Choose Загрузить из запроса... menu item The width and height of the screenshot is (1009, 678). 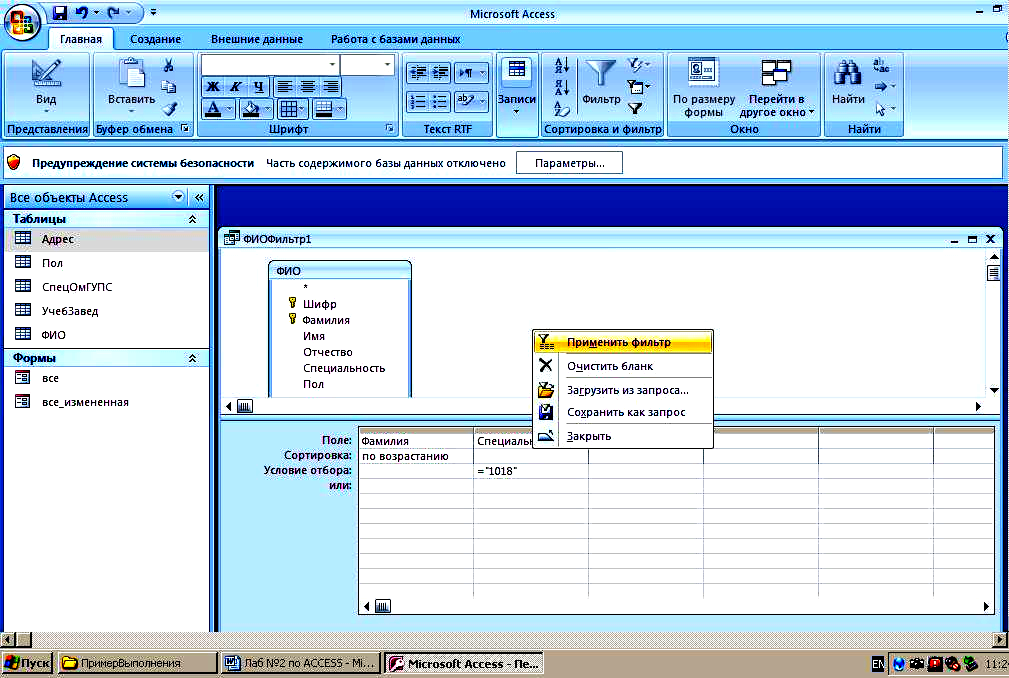coord(623,390)
